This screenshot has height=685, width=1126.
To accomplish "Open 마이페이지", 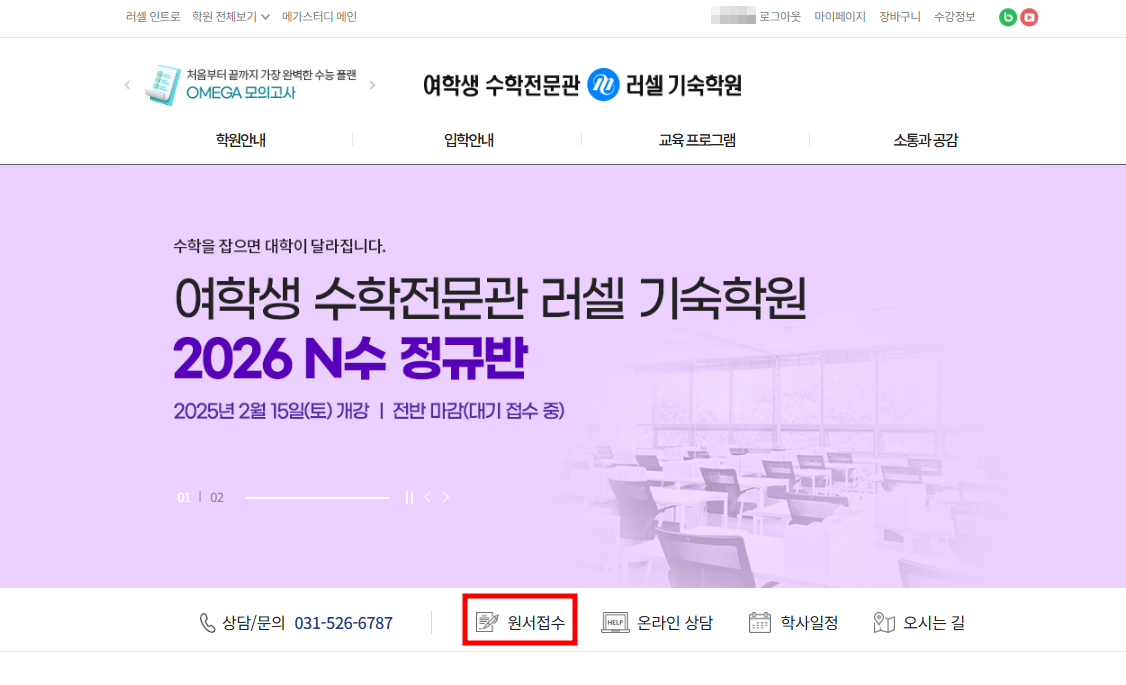I will coord(839,17).
